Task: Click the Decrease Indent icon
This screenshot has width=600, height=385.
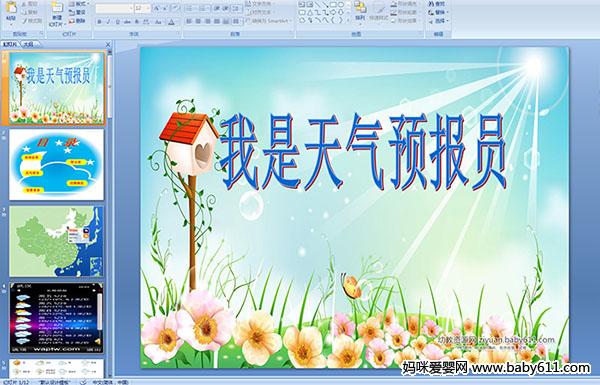Action: [x=216, y=8]
